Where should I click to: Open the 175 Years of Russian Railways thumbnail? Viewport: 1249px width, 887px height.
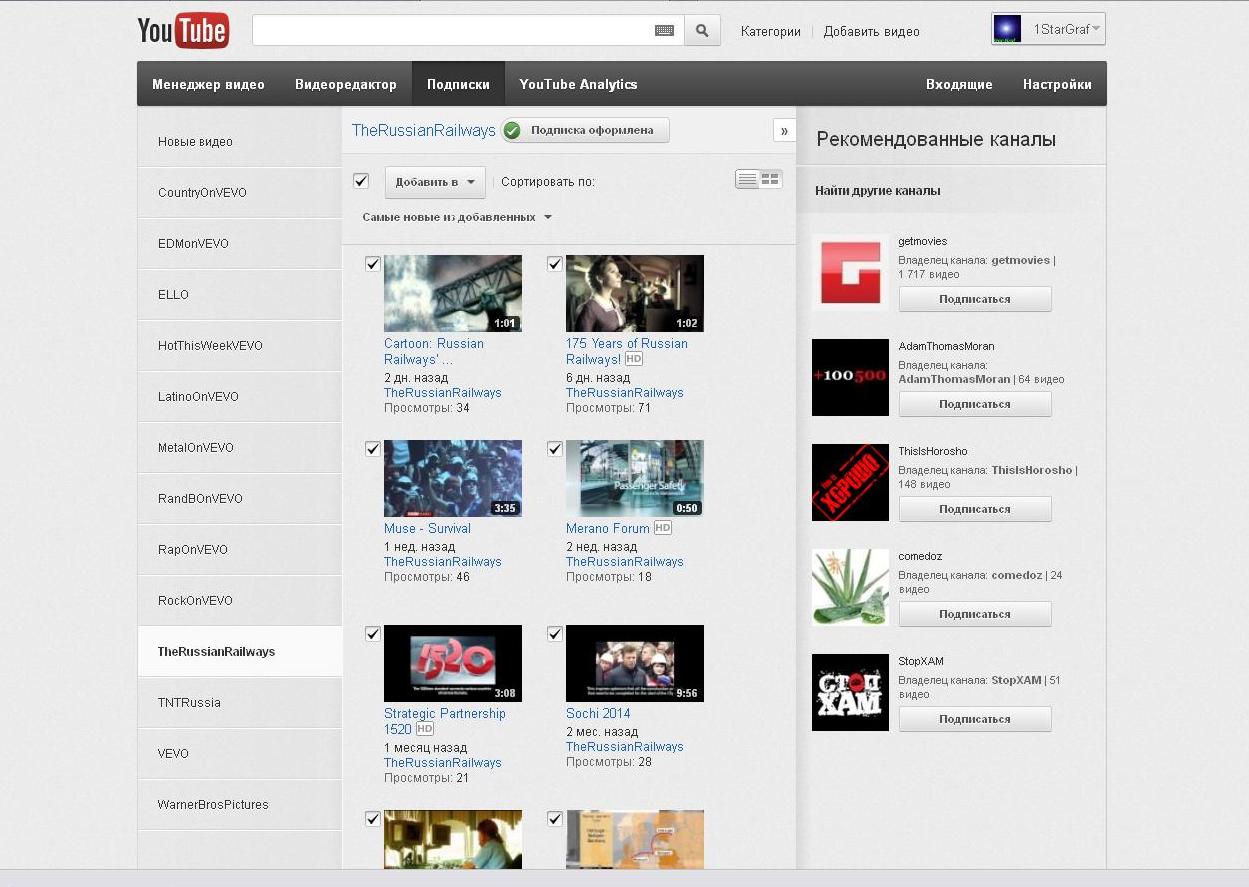click(635, 293)
